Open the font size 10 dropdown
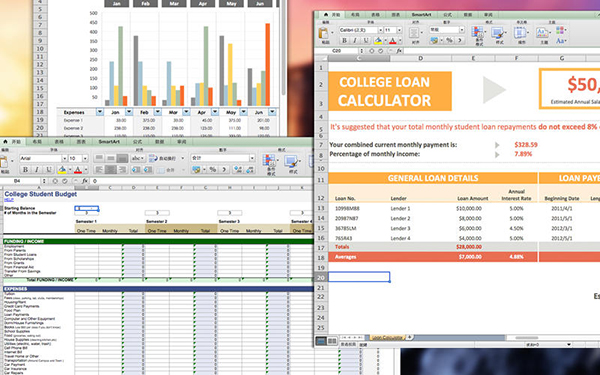Image resolution: width=600 pixels, height=375 pixels. click(85, 158)
